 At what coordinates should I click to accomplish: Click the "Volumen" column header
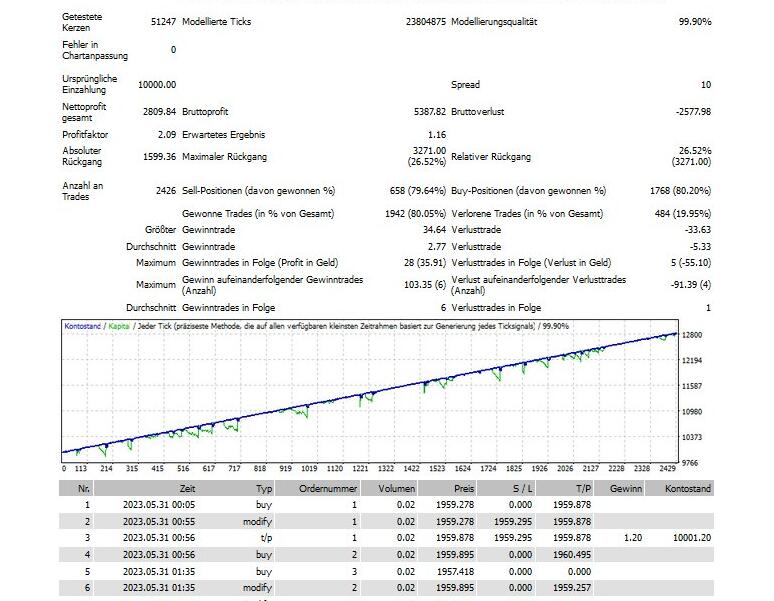point(396,489)
